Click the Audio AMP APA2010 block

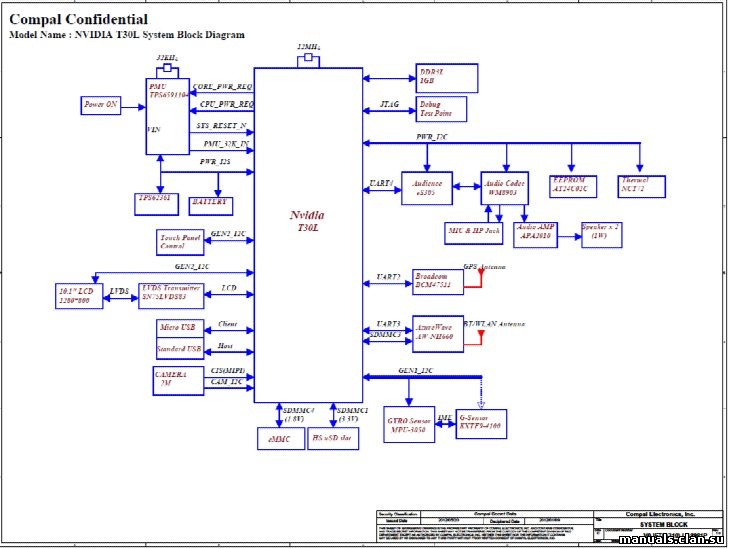pyautogui.click(x=535, y=235)
